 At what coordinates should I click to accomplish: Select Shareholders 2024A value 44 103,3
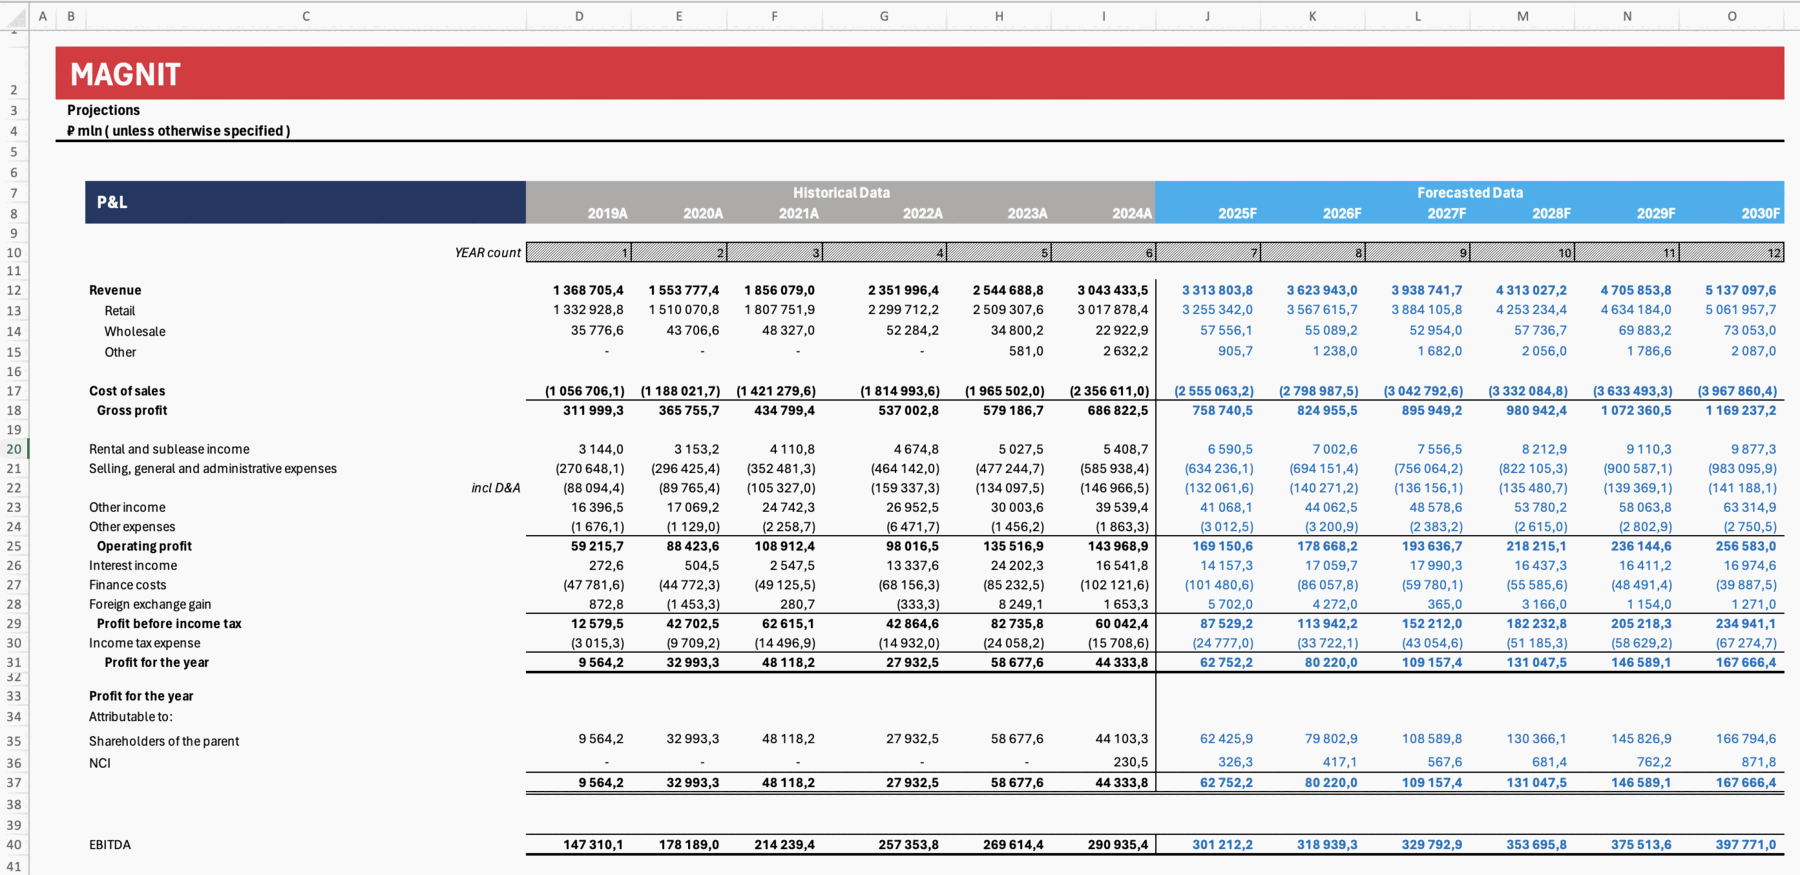point(1122,739)
